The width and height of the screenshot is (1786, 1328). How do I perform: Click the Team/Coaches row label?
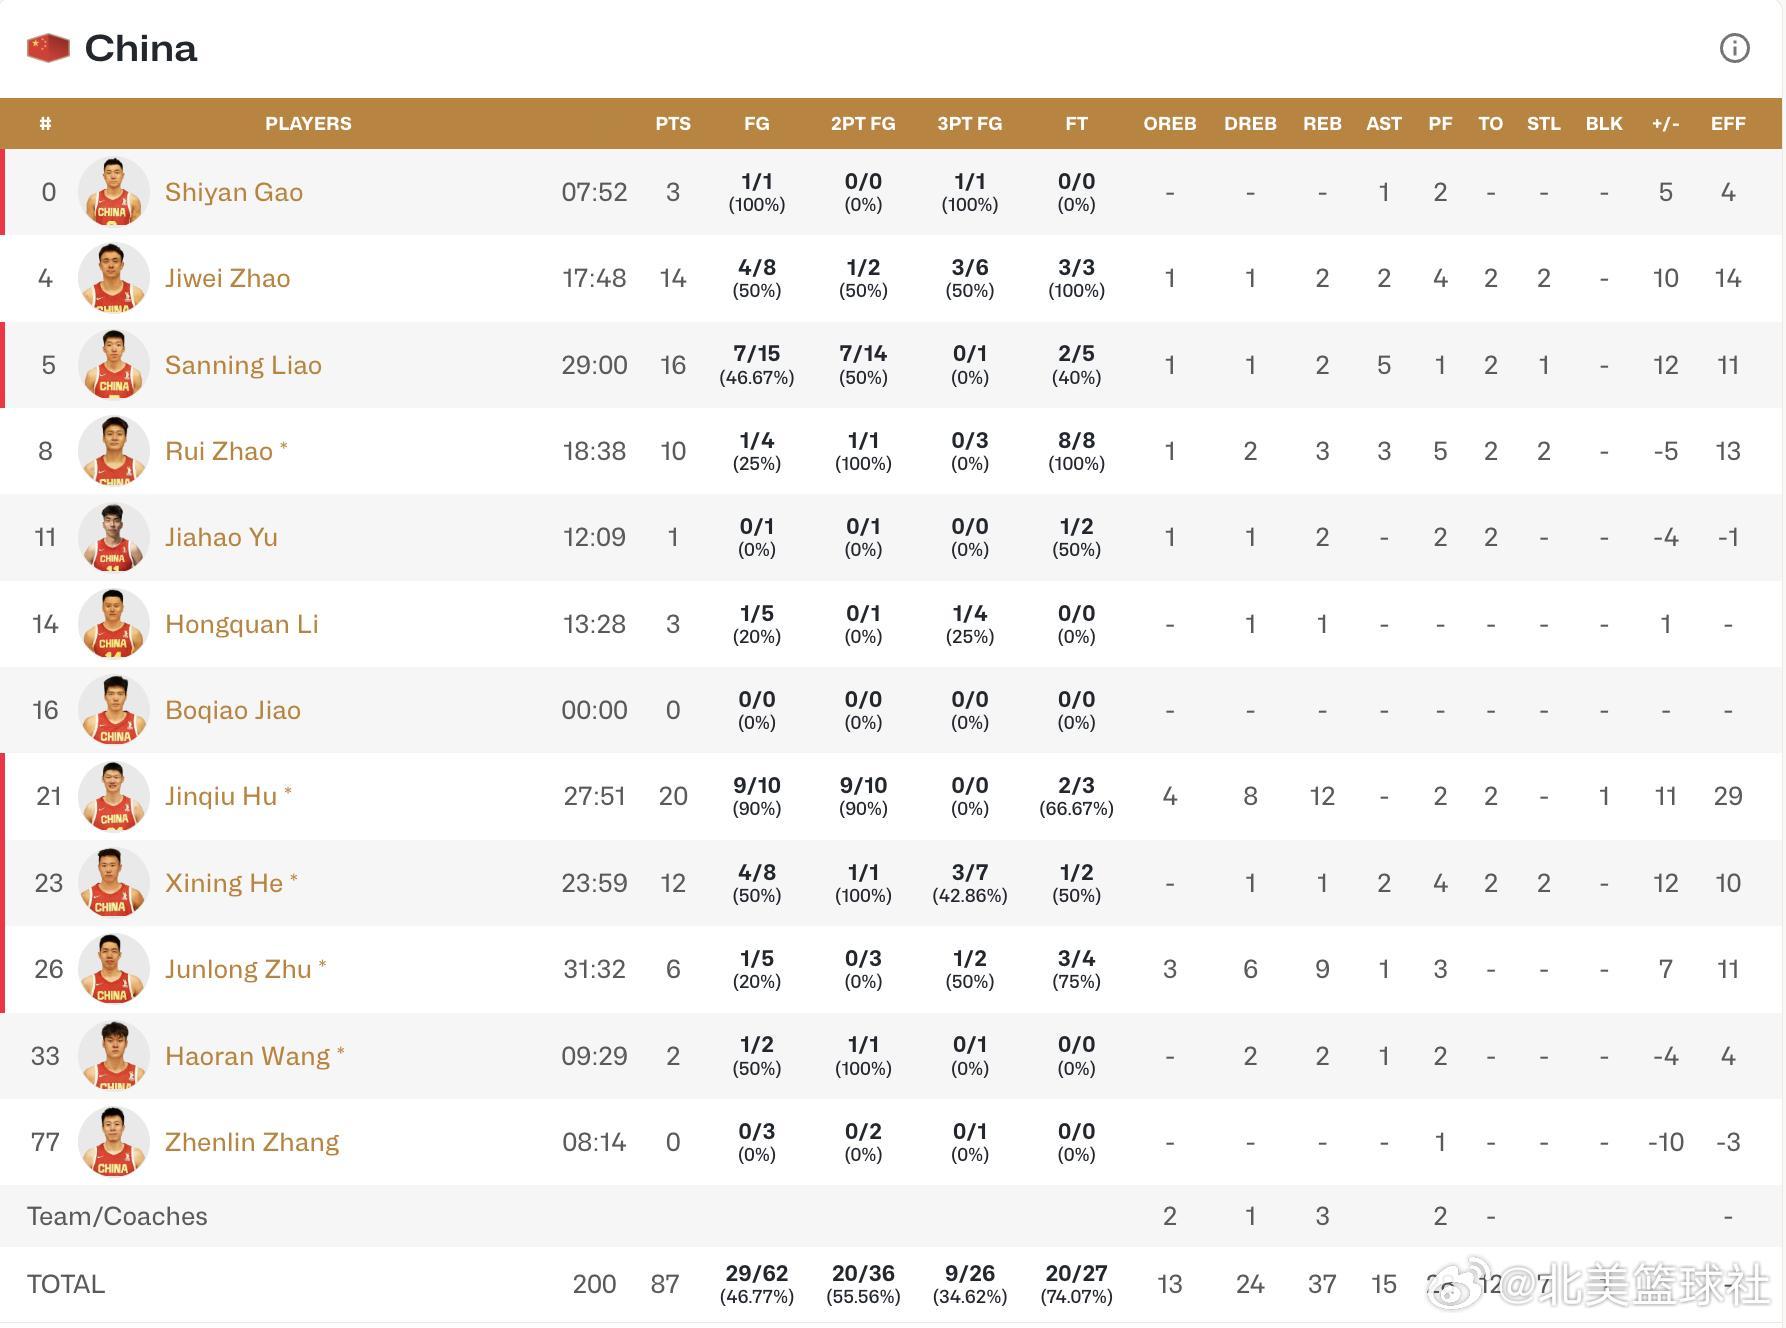coord(117,1216)
